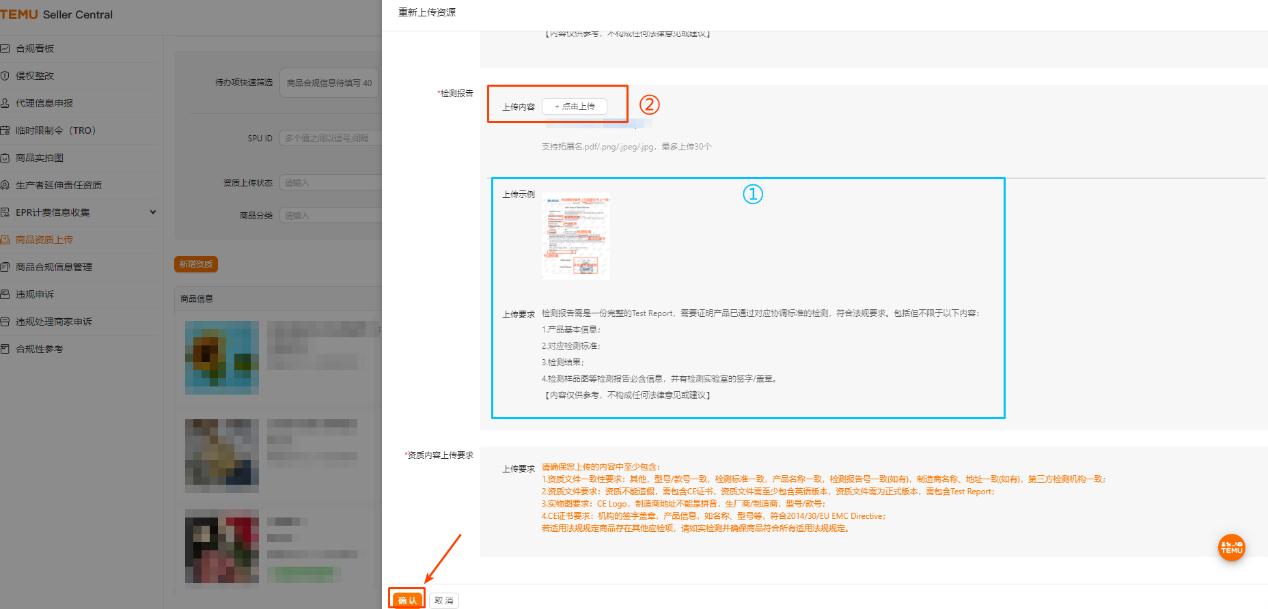1268x609 pixels.
Task: Go to 商品合规信息管理 in sidebar
Action: point(13,266)
